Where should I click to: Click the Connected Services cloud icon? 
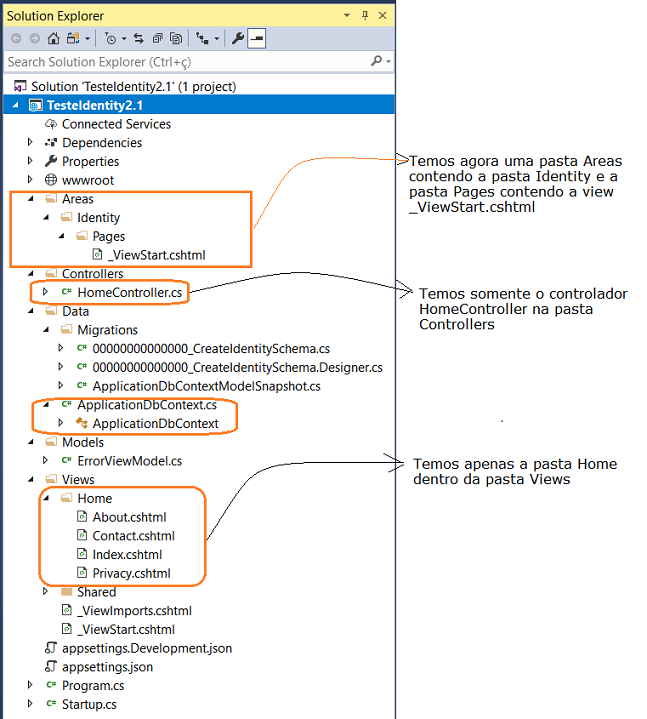51,124
